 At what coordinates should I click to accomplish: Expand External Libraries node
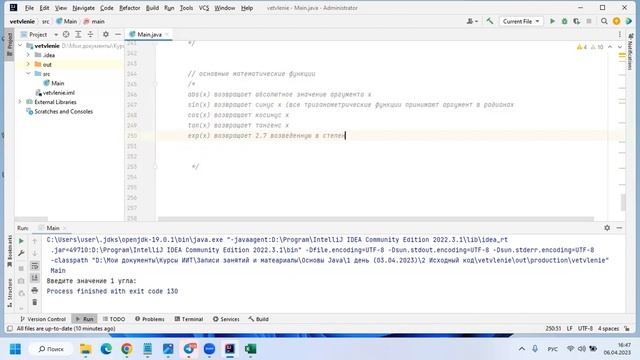[20, 102]
